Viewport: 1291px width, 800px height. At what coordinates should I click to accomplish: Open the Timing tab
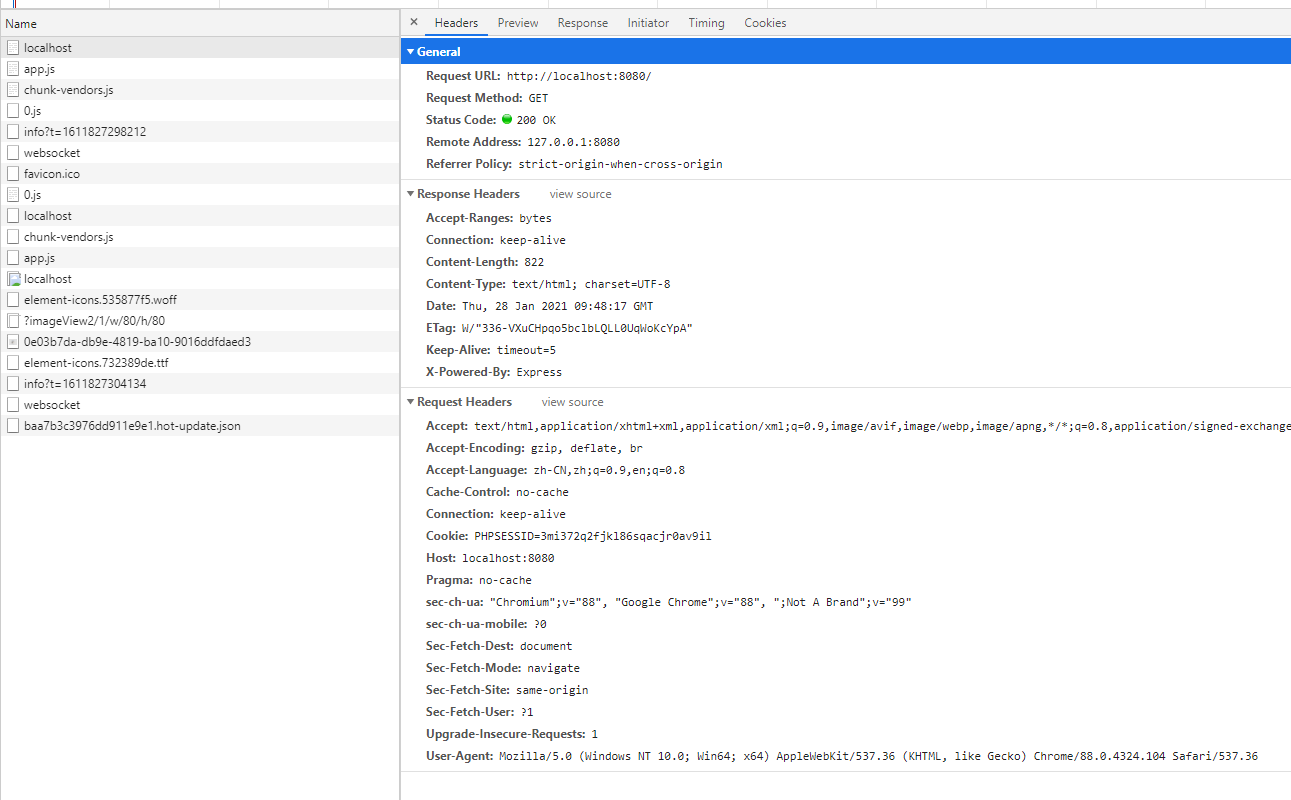[x=706, y=22]
